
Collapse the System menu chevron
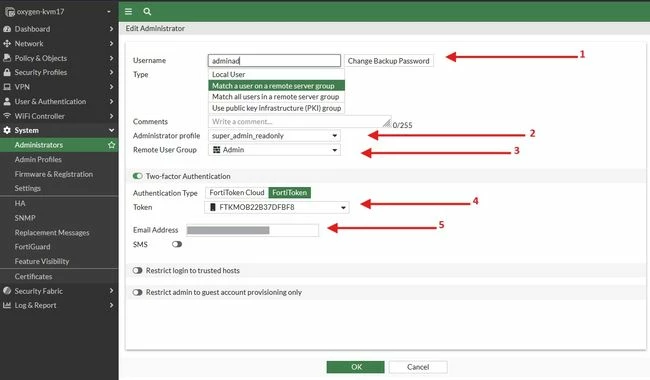(x=111, y=130)
